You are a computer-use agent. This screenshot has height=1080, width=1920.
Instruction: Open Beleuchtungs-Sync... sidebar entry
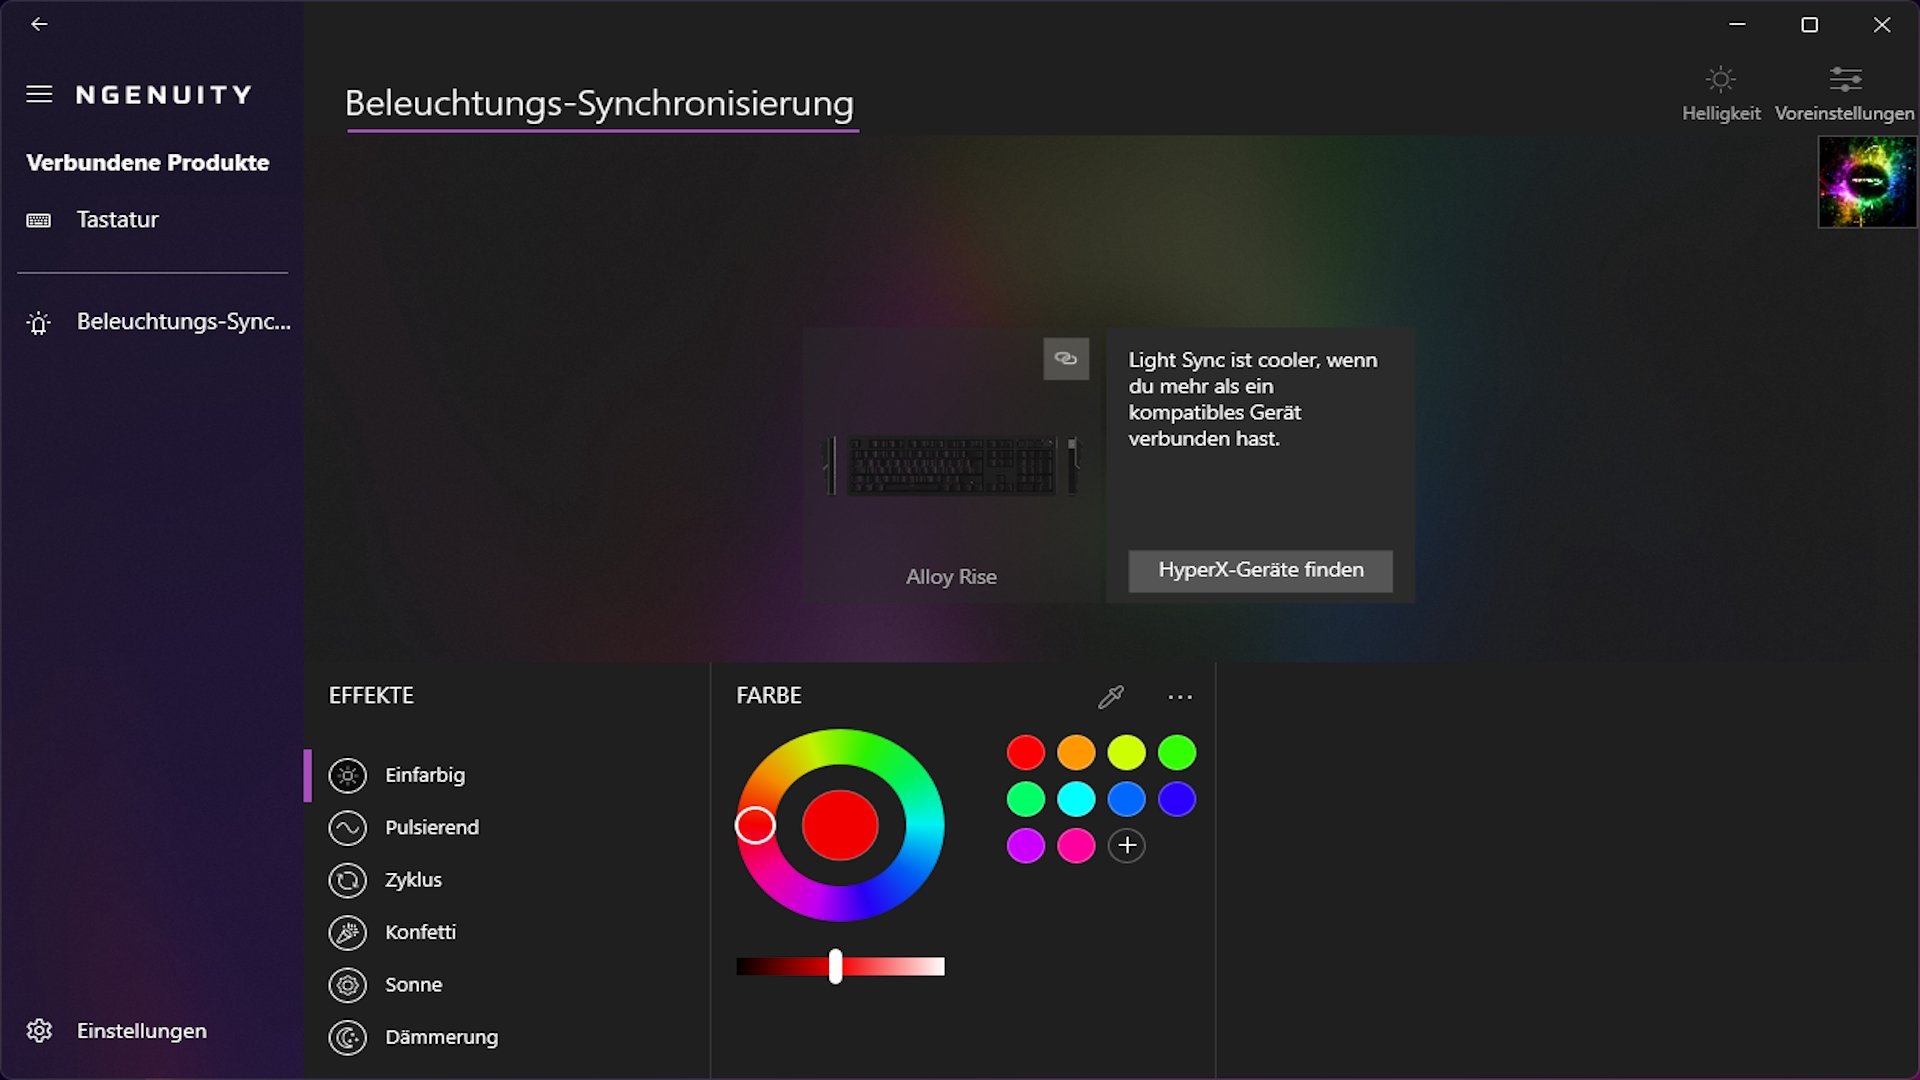click(x=184, y=322)
